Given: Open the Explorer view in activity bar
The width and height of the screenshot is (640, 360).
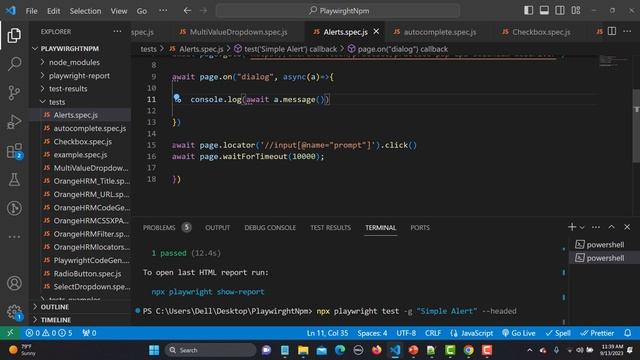Looking at the screenshot, I should pos(14,36).
